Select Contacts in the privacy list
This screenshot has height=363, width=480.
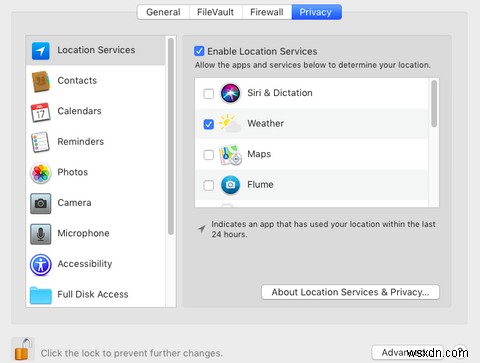(96, 81)
